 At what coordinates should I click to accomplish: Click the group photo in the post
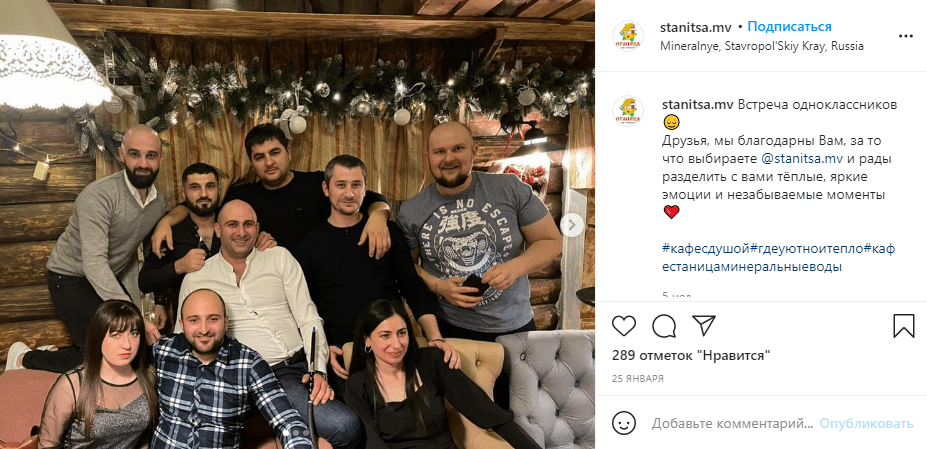[x=297, y=225]
